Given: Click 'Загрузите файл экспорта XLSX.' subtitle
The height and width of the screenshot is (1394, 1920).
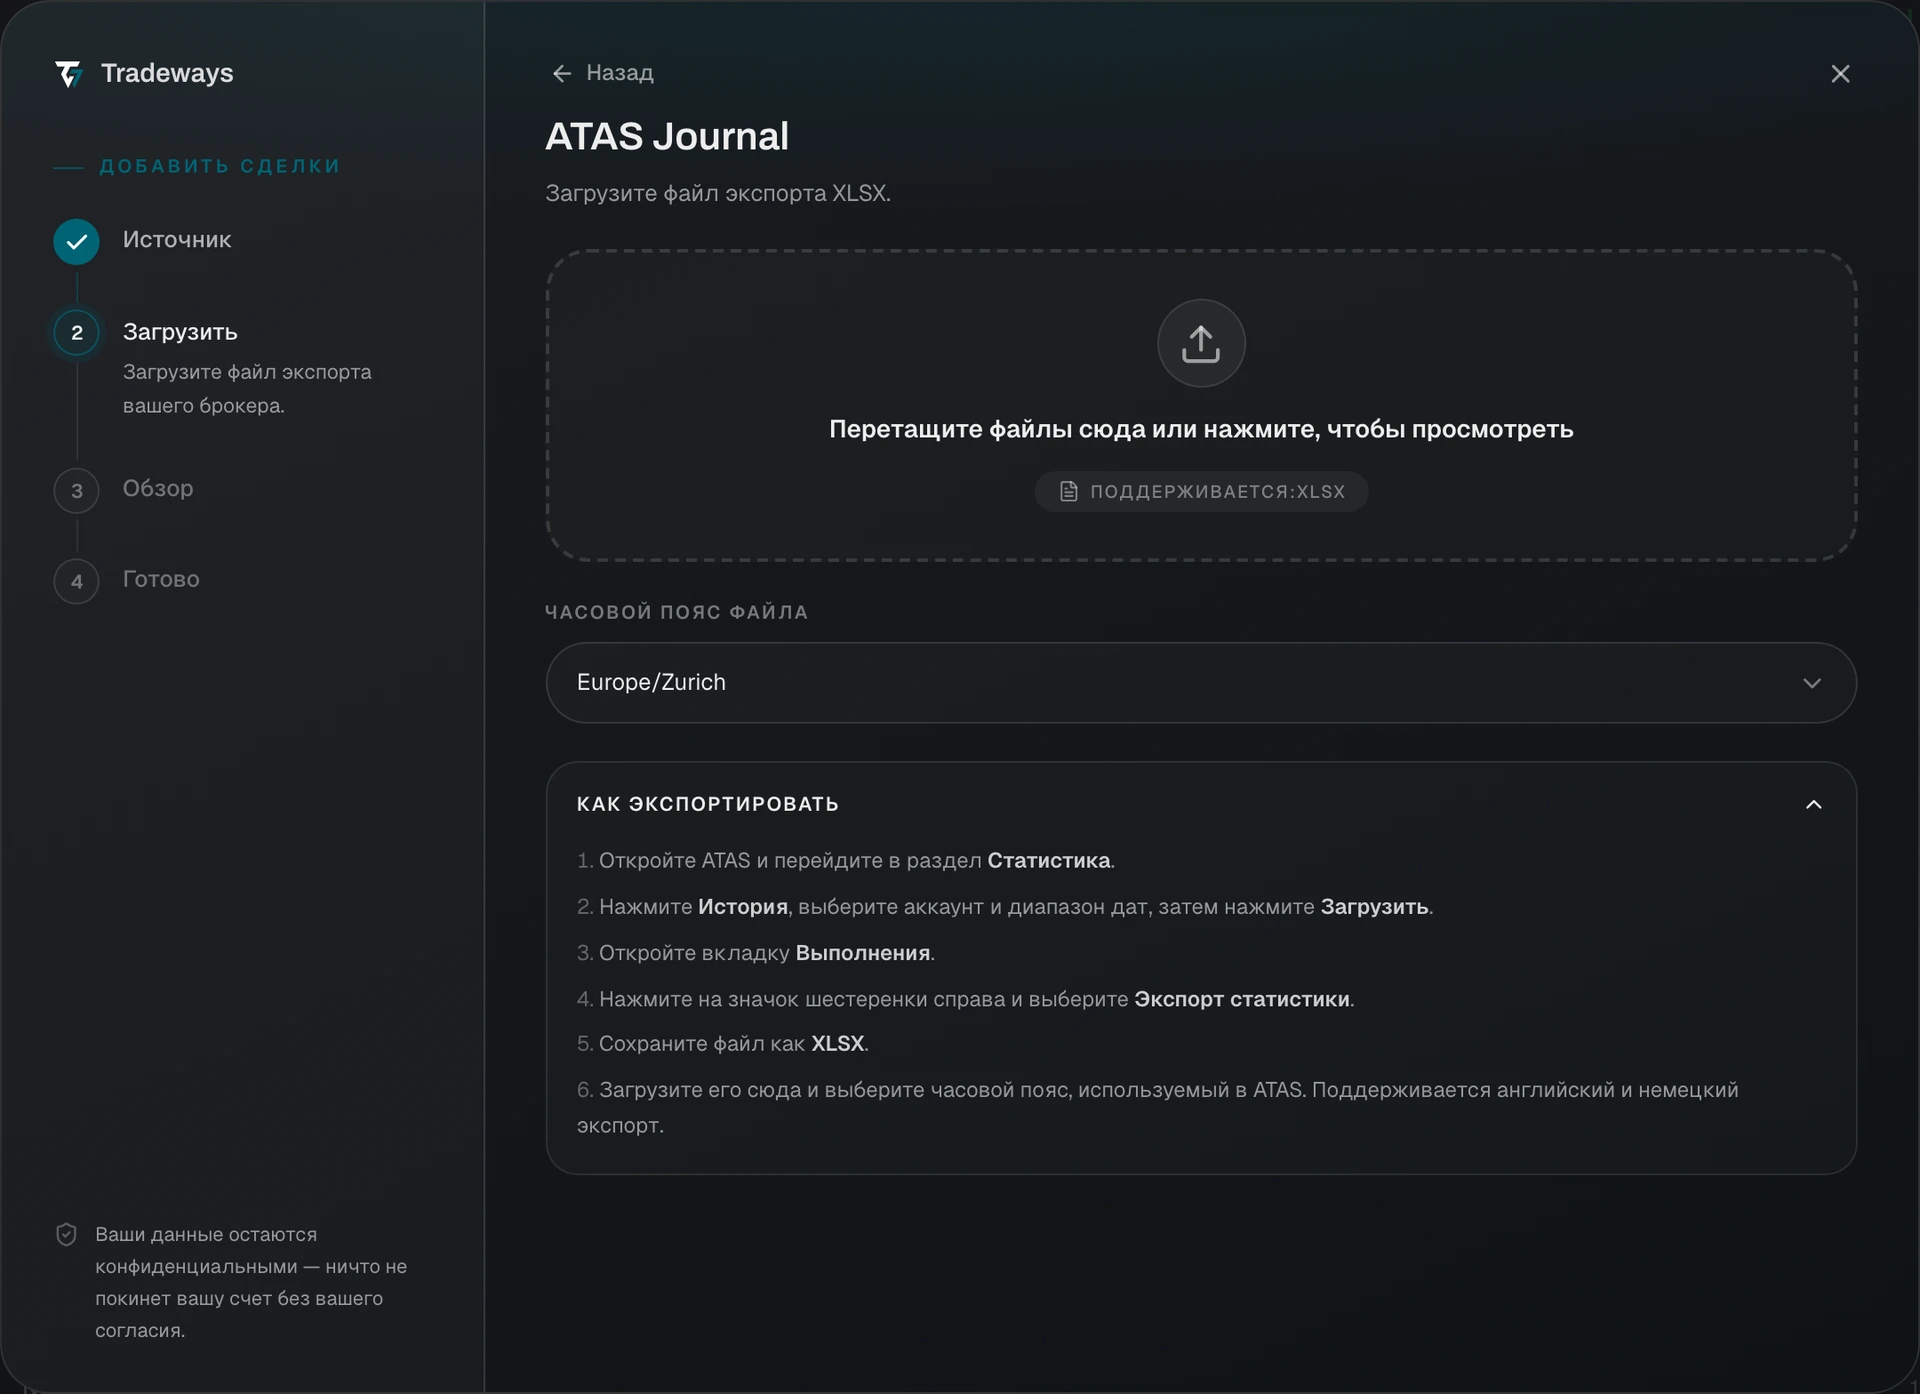Looking at the screenshot, I should pyautogui.click(x=718, y=193).
